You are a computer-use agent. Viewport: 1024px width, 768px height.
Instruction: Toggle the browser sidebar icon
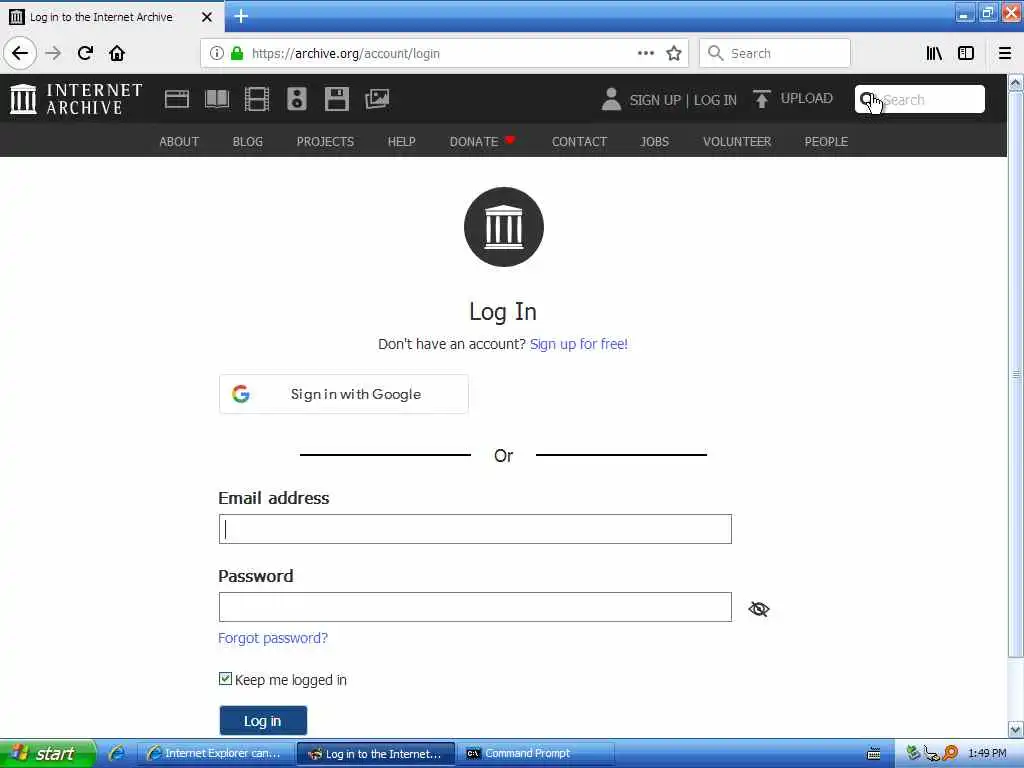966,53
